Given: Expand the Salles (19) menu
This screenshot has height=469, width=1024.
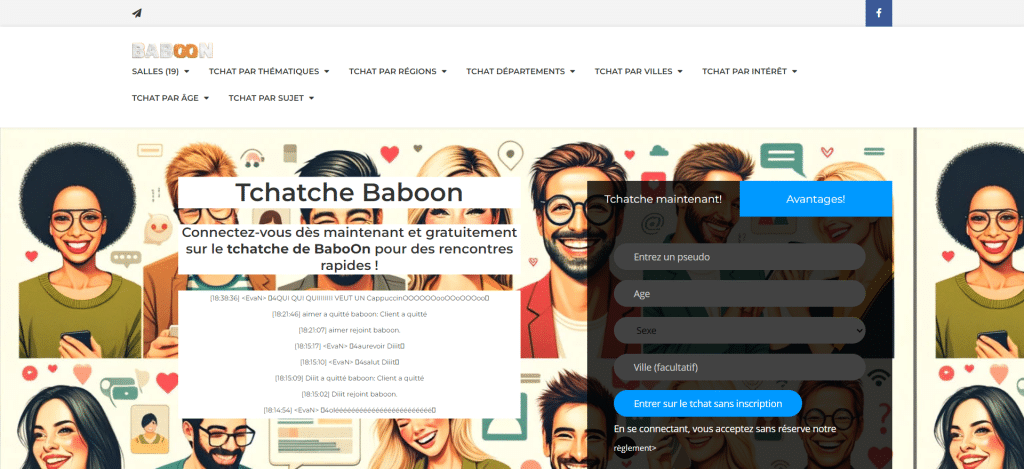Looking at the screenshot, I should click(x=160, y=71).
